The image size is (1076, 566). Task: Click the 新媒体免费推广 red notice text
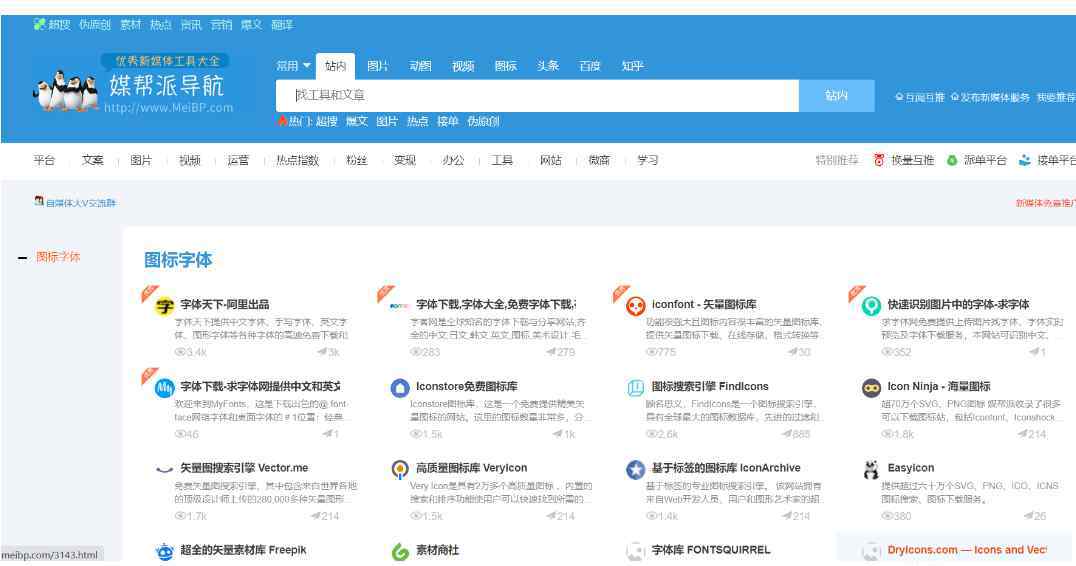pos(1046,203)
